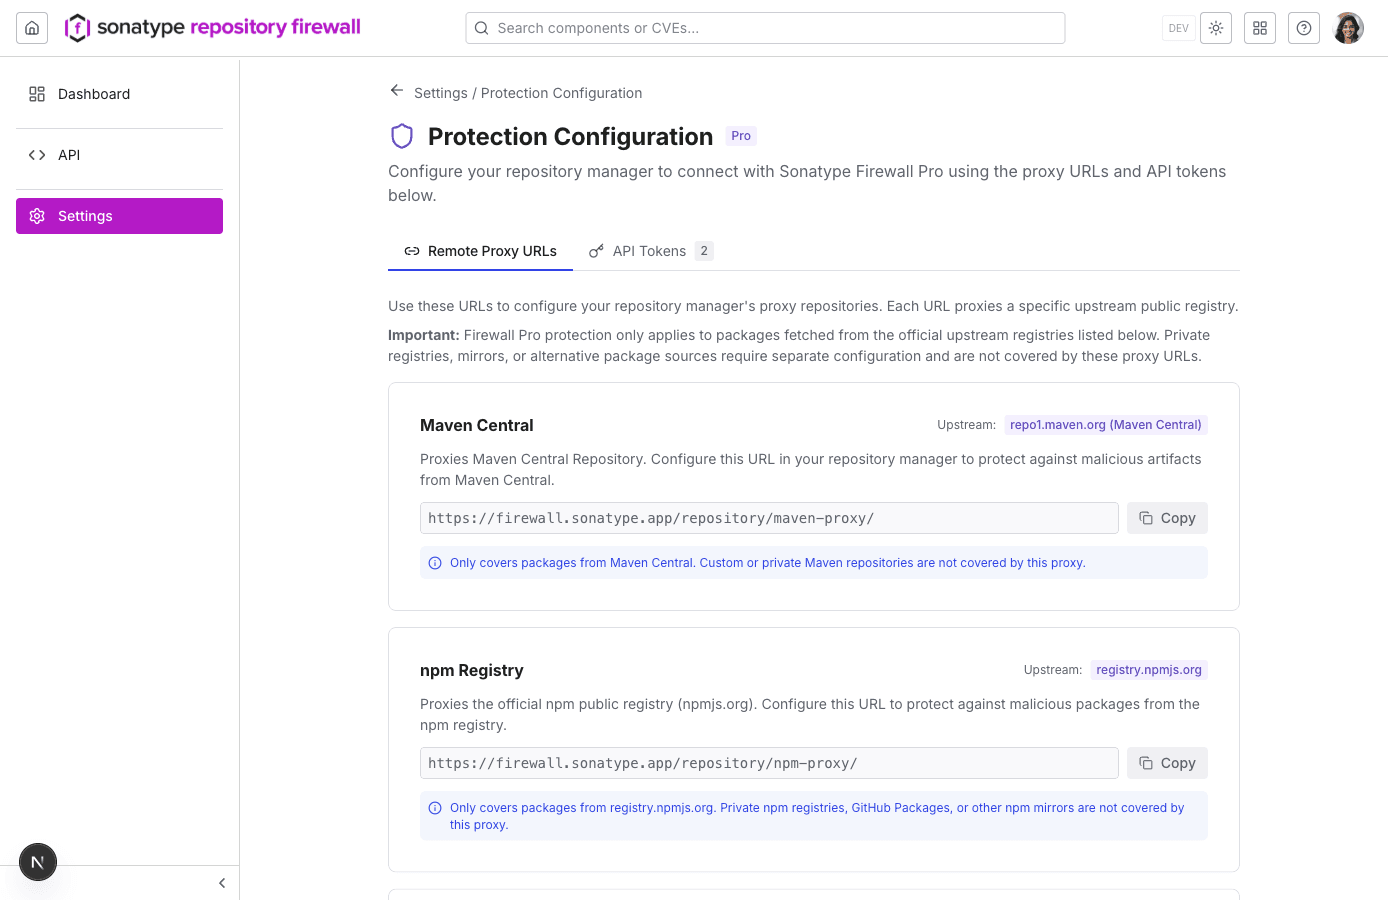Viewport: 1388px width, 900px height.
Task: Open the Settings breadcrumb link
Action: tap(440, 93)
